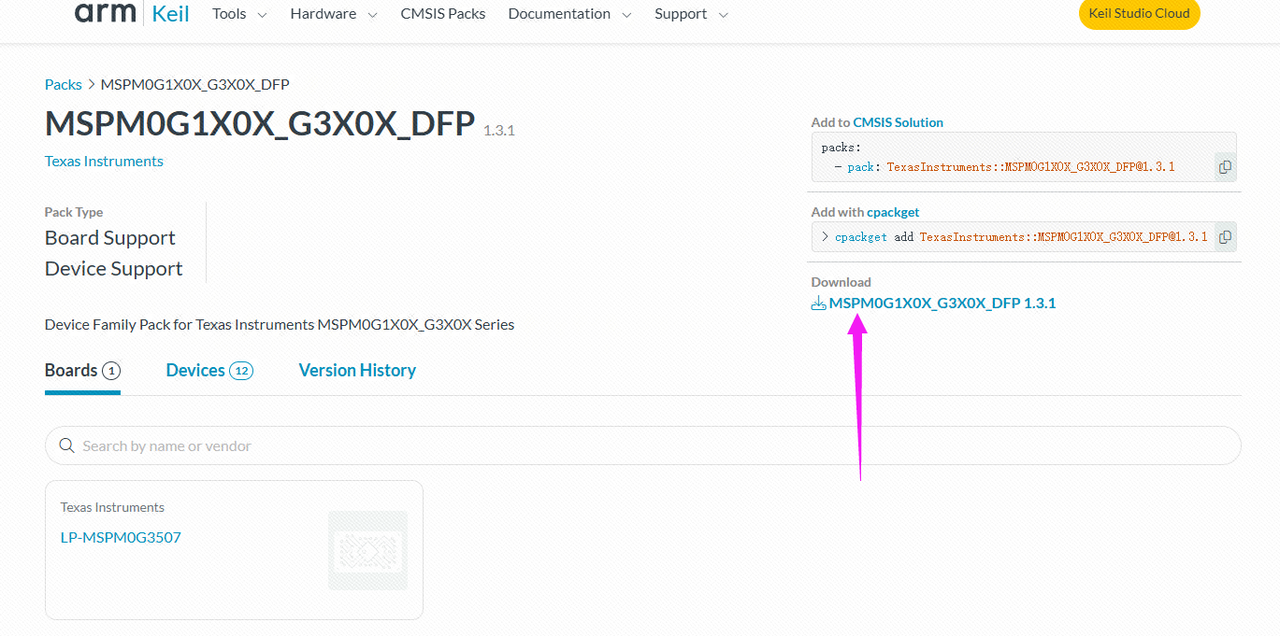Switch to the Boards tab
1280x636 pixels.
pos(83,371)
